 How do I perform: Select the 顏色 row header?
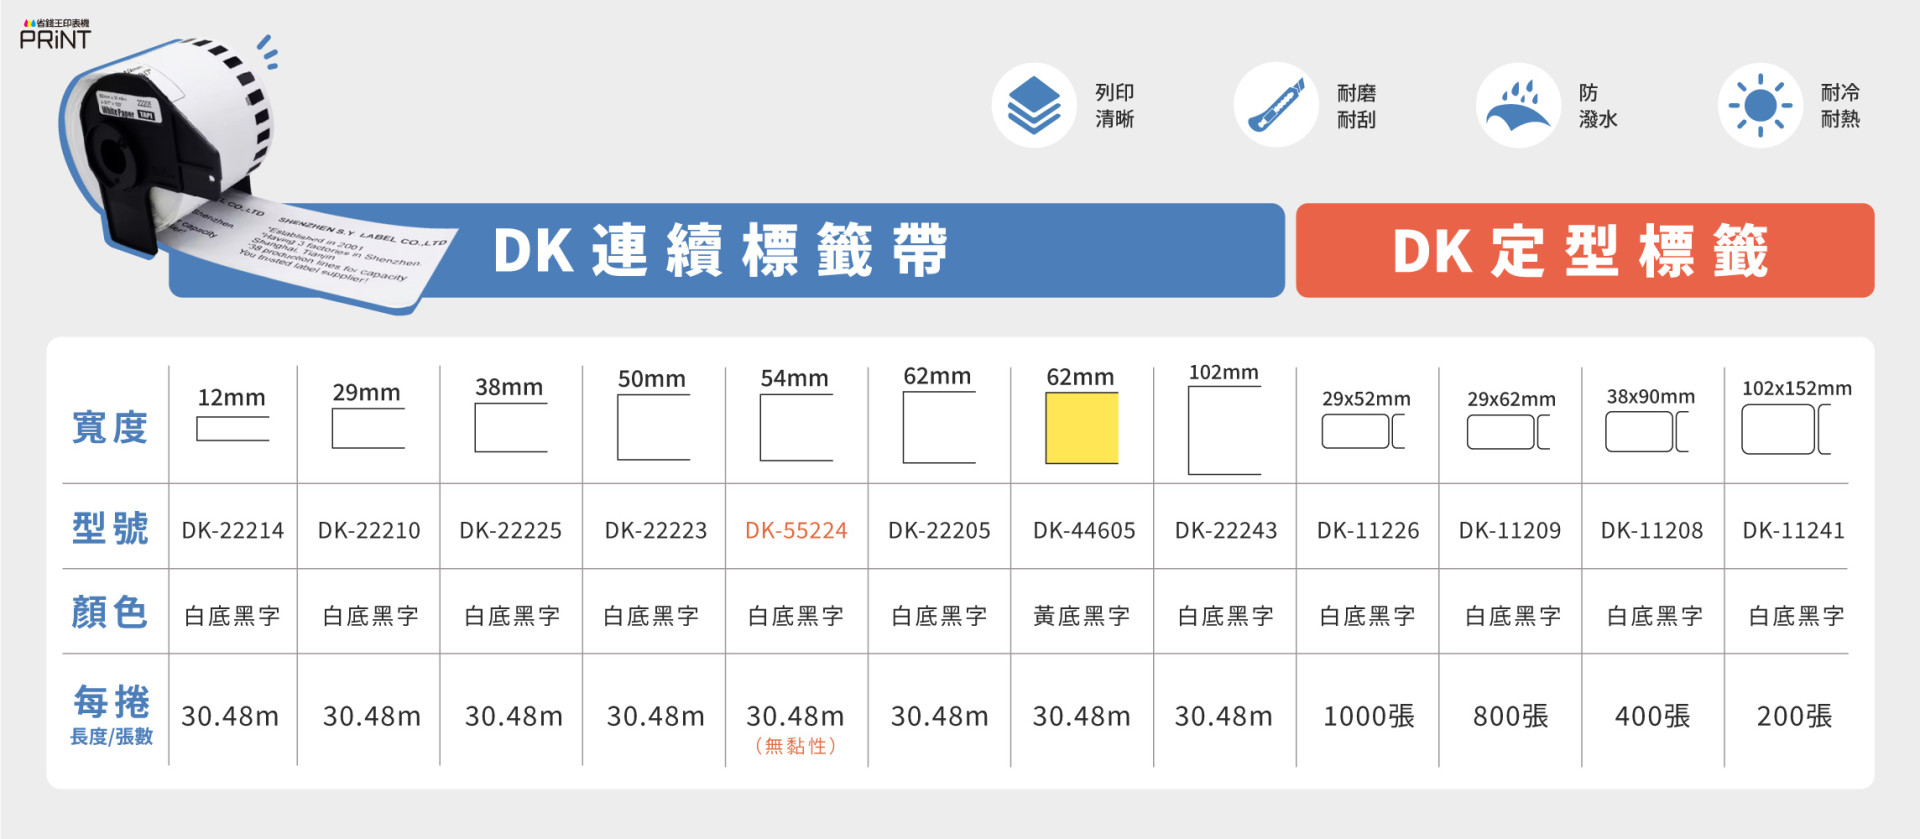[110, 612]
